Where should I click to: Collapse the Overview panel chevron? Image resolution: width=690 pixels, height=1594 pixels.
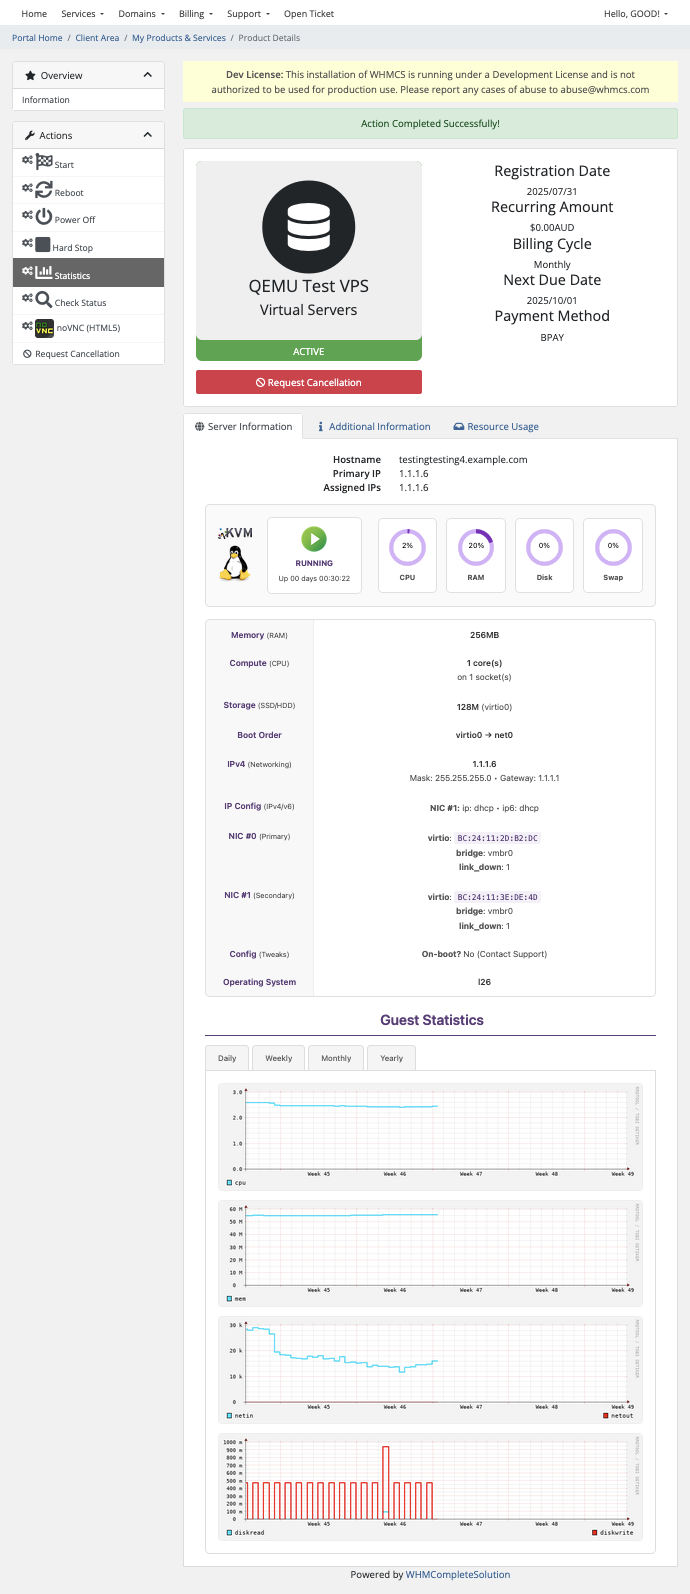pyautogui.click(x=148, y=75)
